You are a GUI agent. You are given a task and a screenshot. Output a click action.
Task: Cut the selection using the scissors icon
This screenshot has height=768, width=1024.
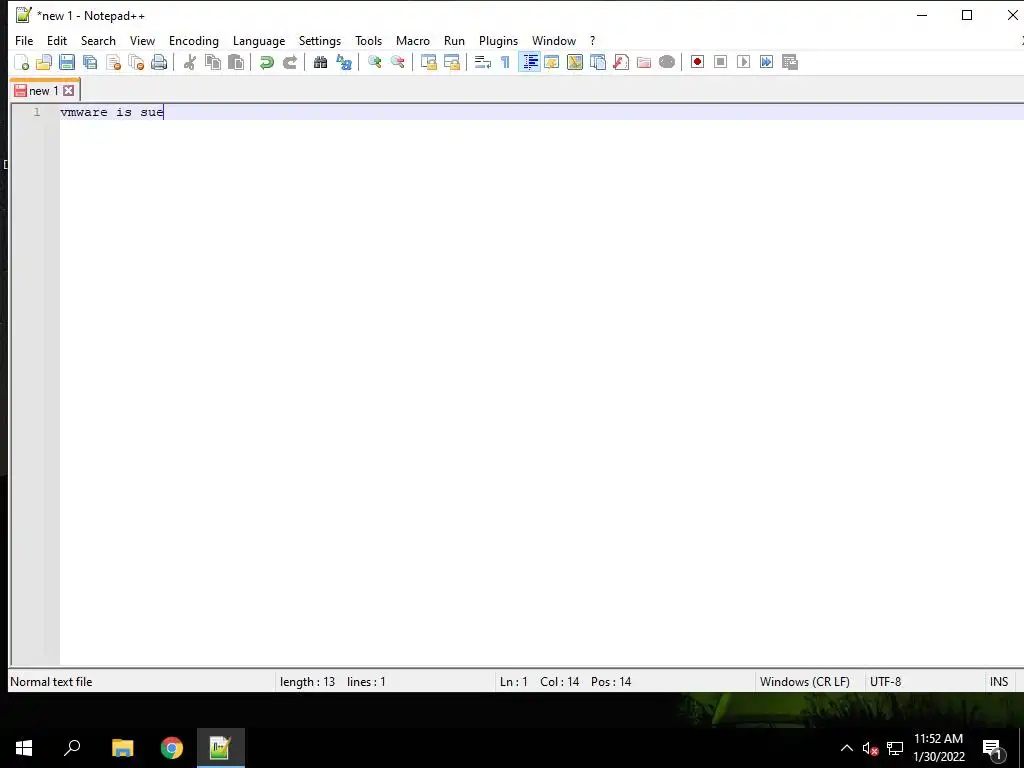[x=190, y=62]
